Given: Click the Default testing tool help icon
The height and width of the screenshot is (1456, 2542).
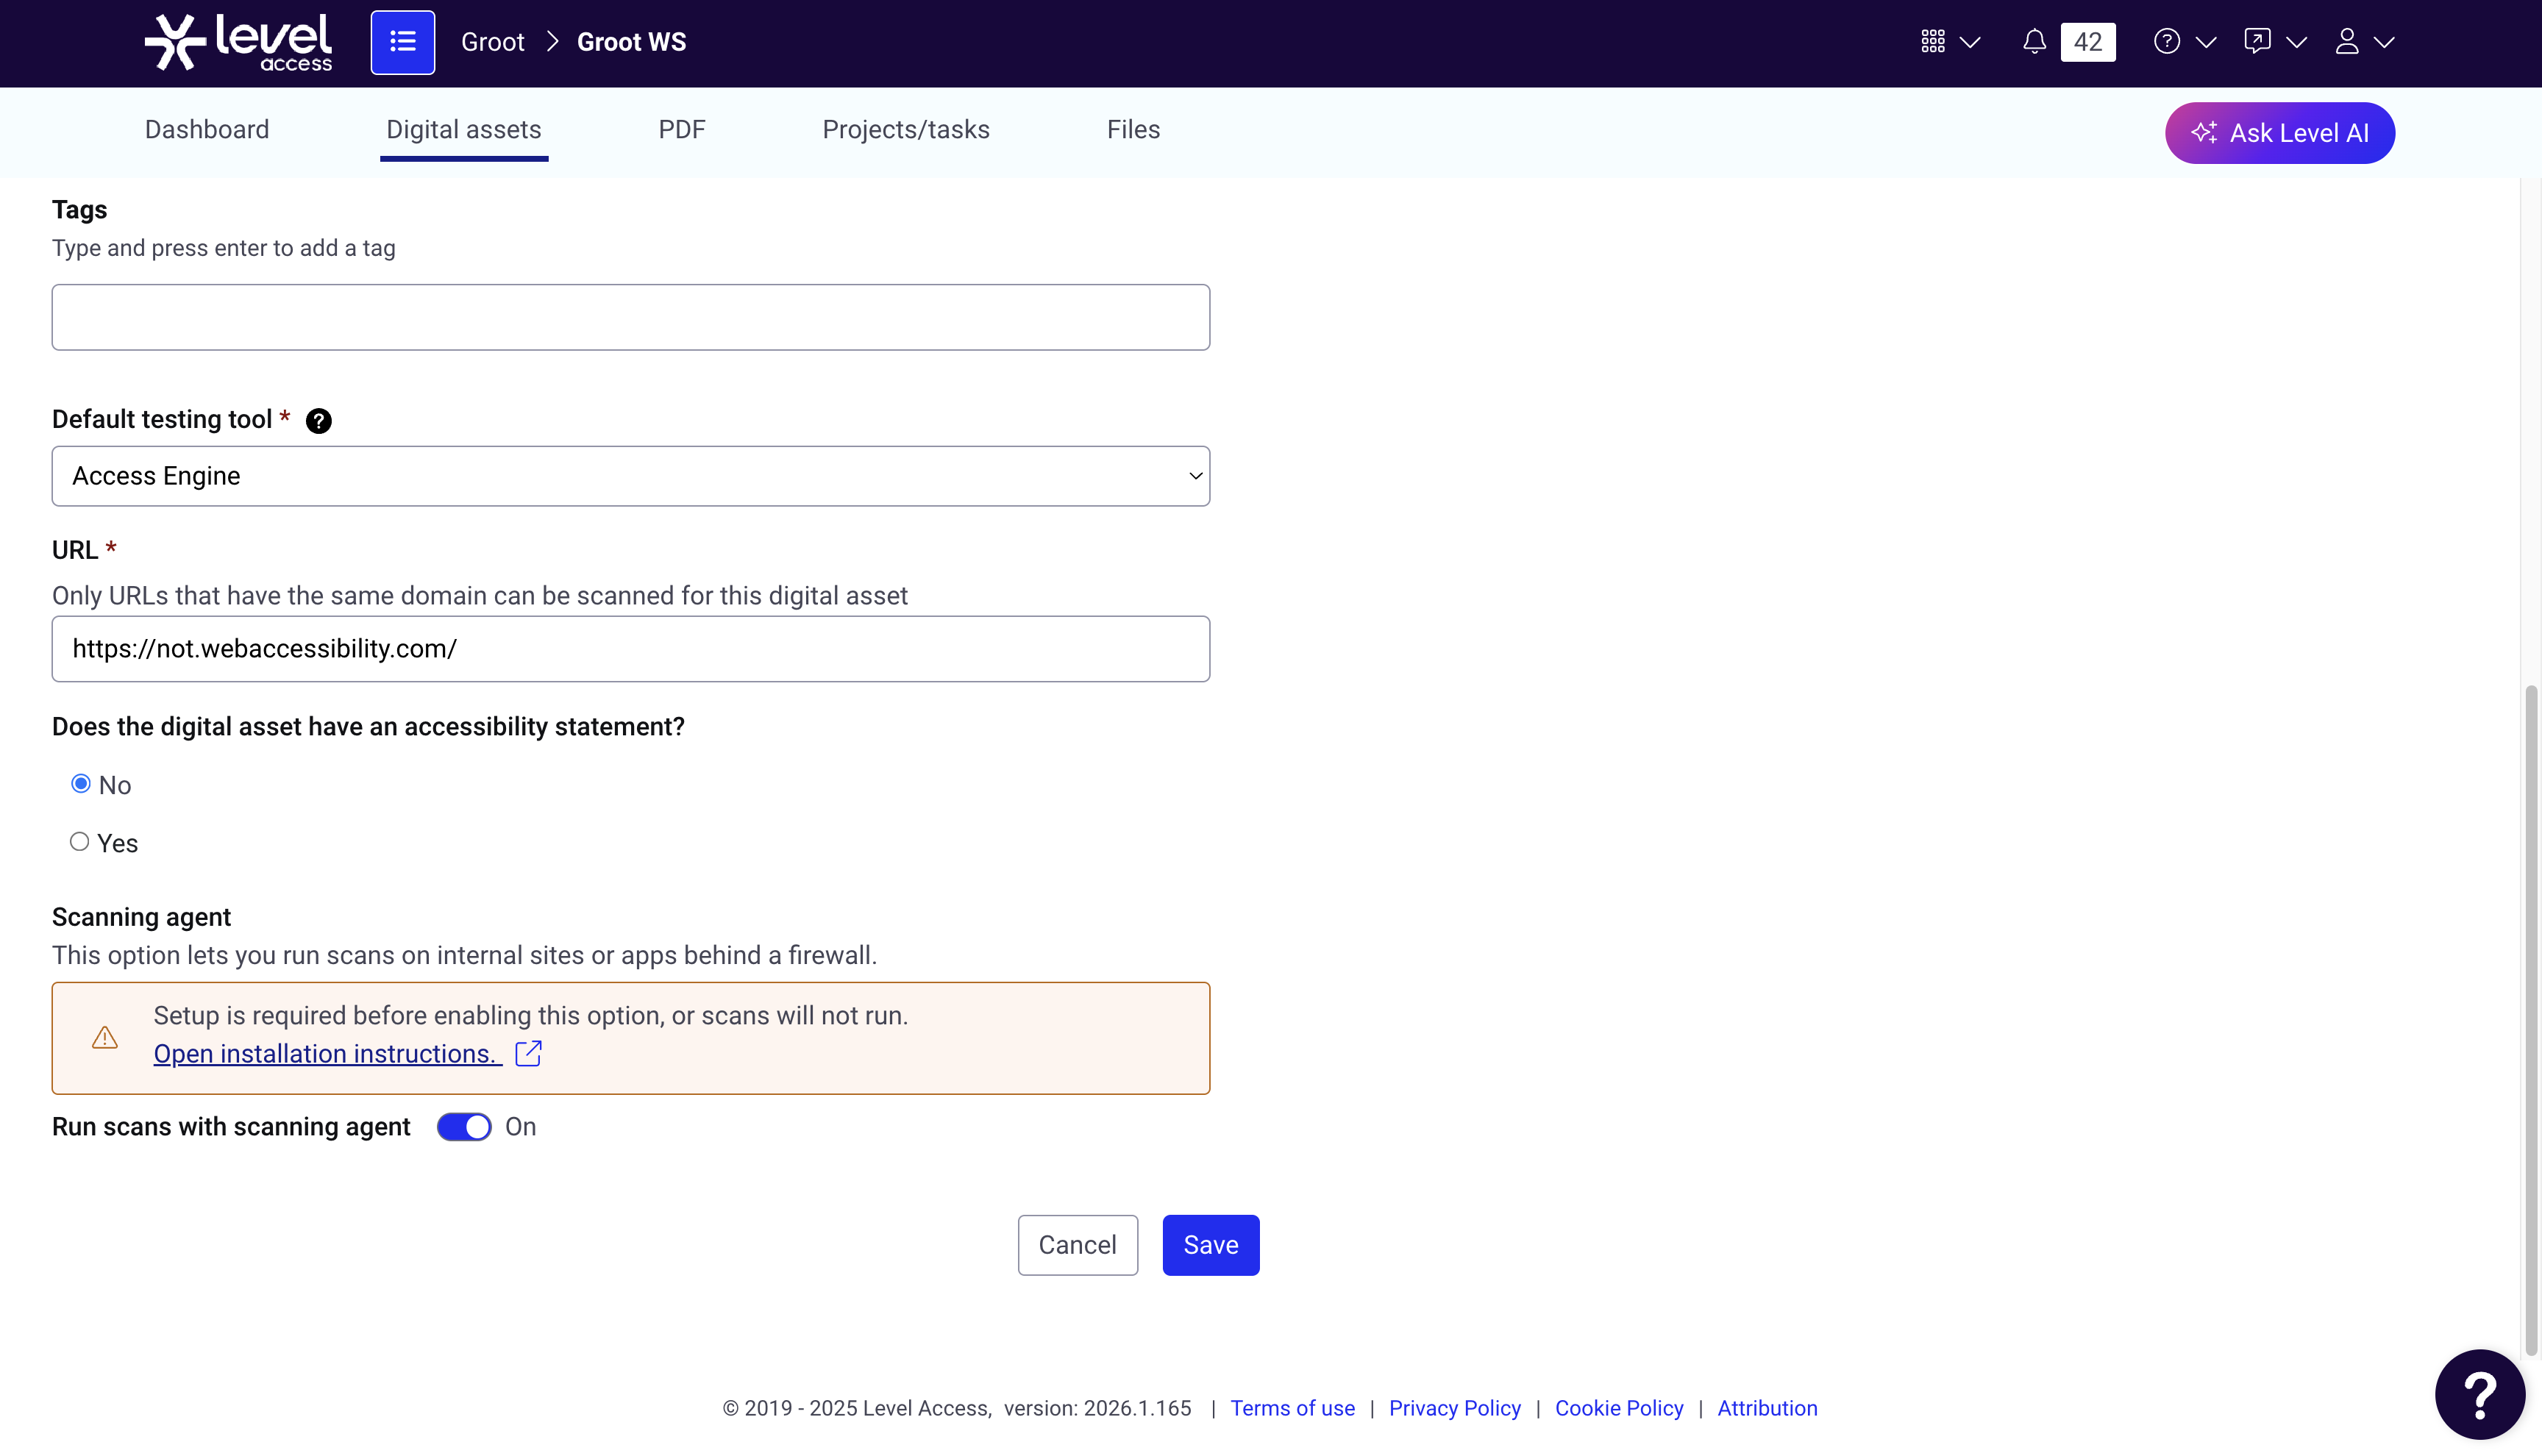Looking at the screenshot, I should pos(319,421).
